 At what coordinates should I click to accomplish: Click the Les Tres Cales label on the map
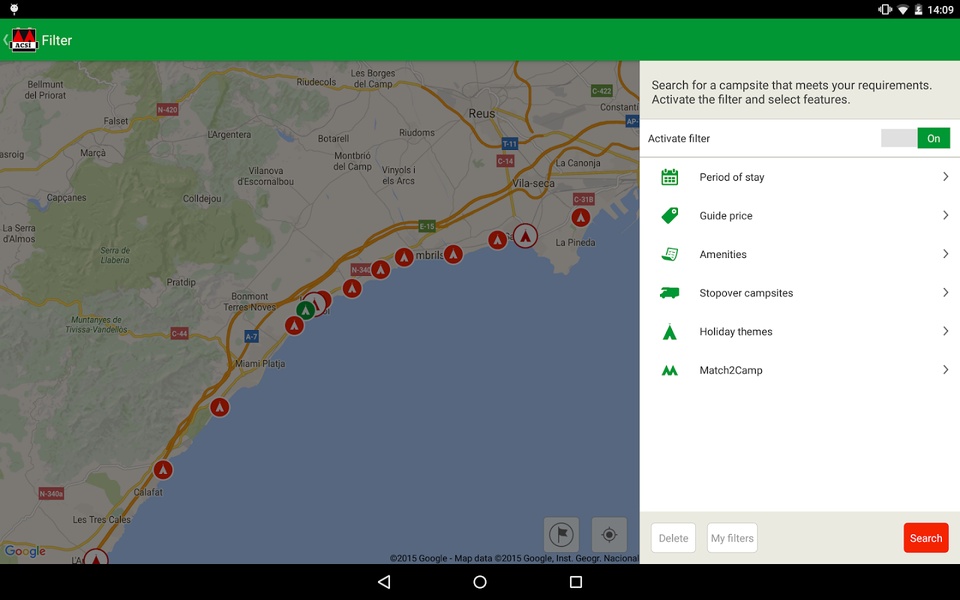102,520
